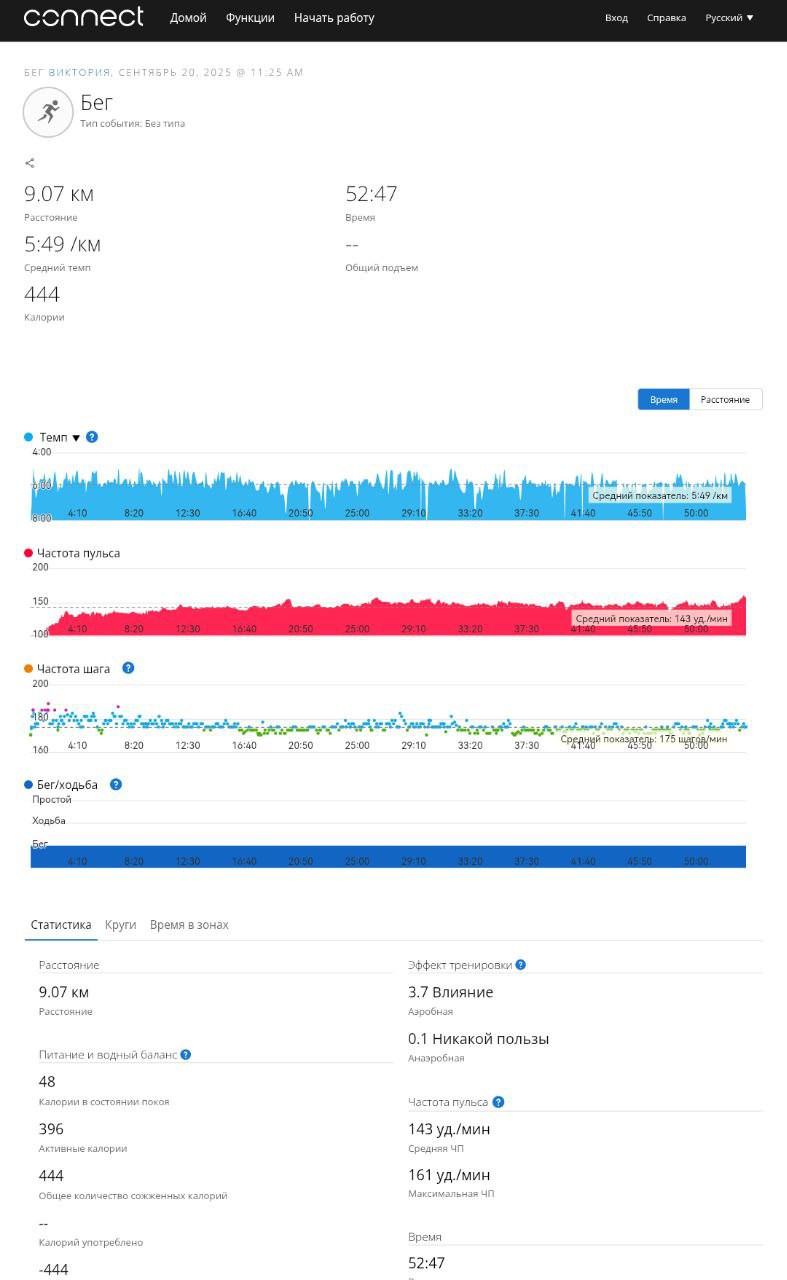This screenshot has height=1280, width=787.
Task: Open the Русский language dropdown
Action: (x=729, y=18)
